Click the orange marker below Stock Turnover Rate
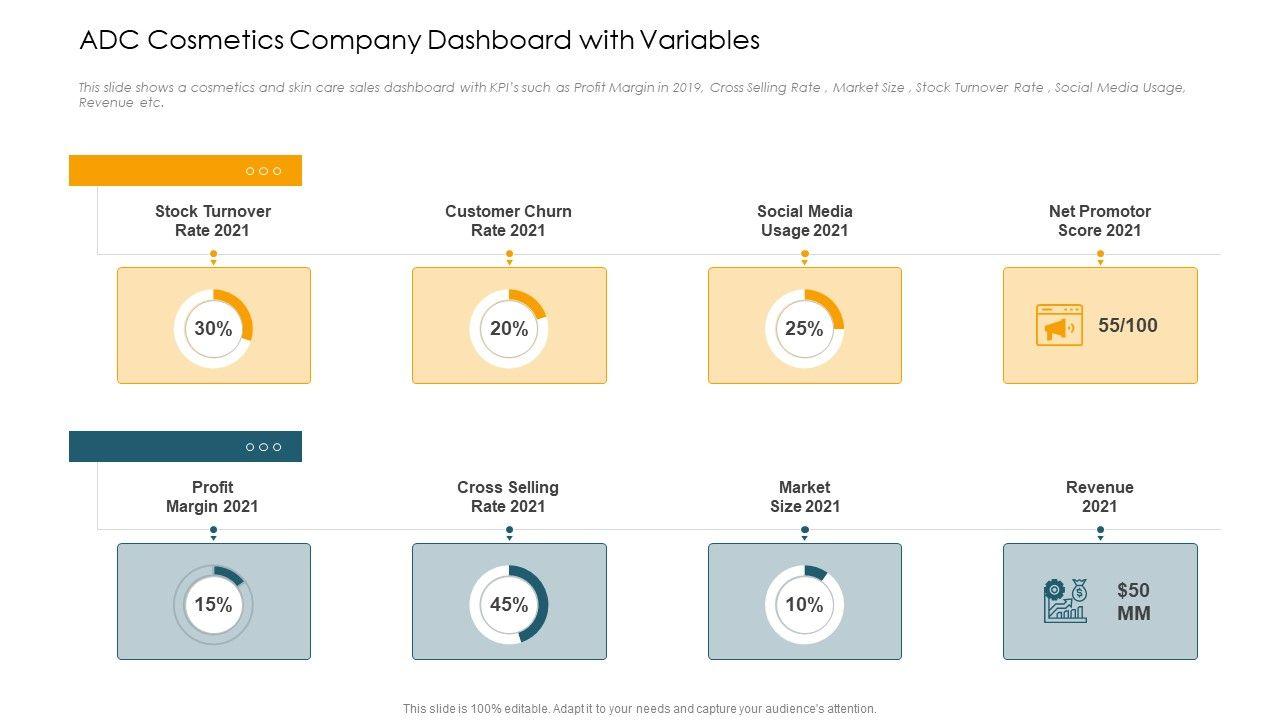Viewport: 1280px width, 720px height. pos(213,256)
